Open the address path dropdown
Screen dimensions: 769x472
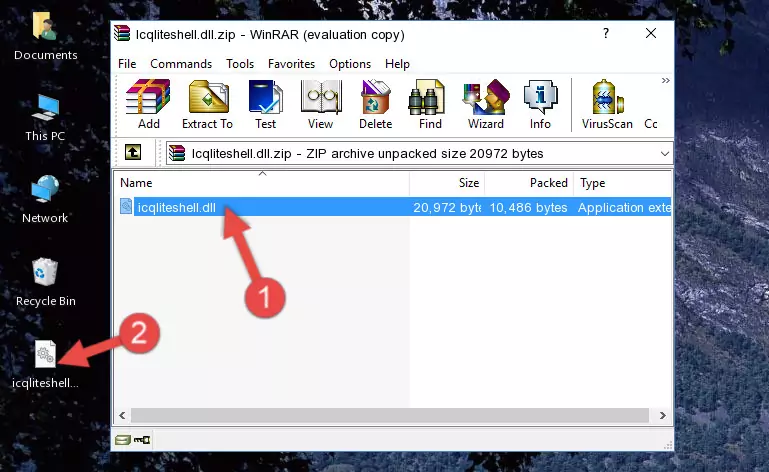pyautogui.click(x=665, y=154)
